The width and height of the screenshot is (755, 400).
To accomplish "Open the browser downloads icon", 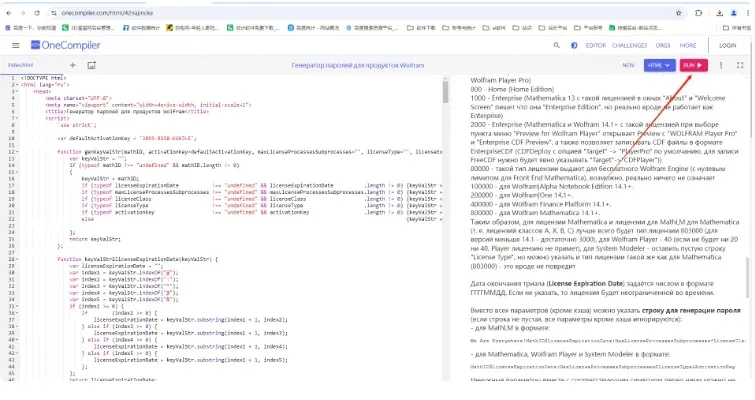I will 719,13.
